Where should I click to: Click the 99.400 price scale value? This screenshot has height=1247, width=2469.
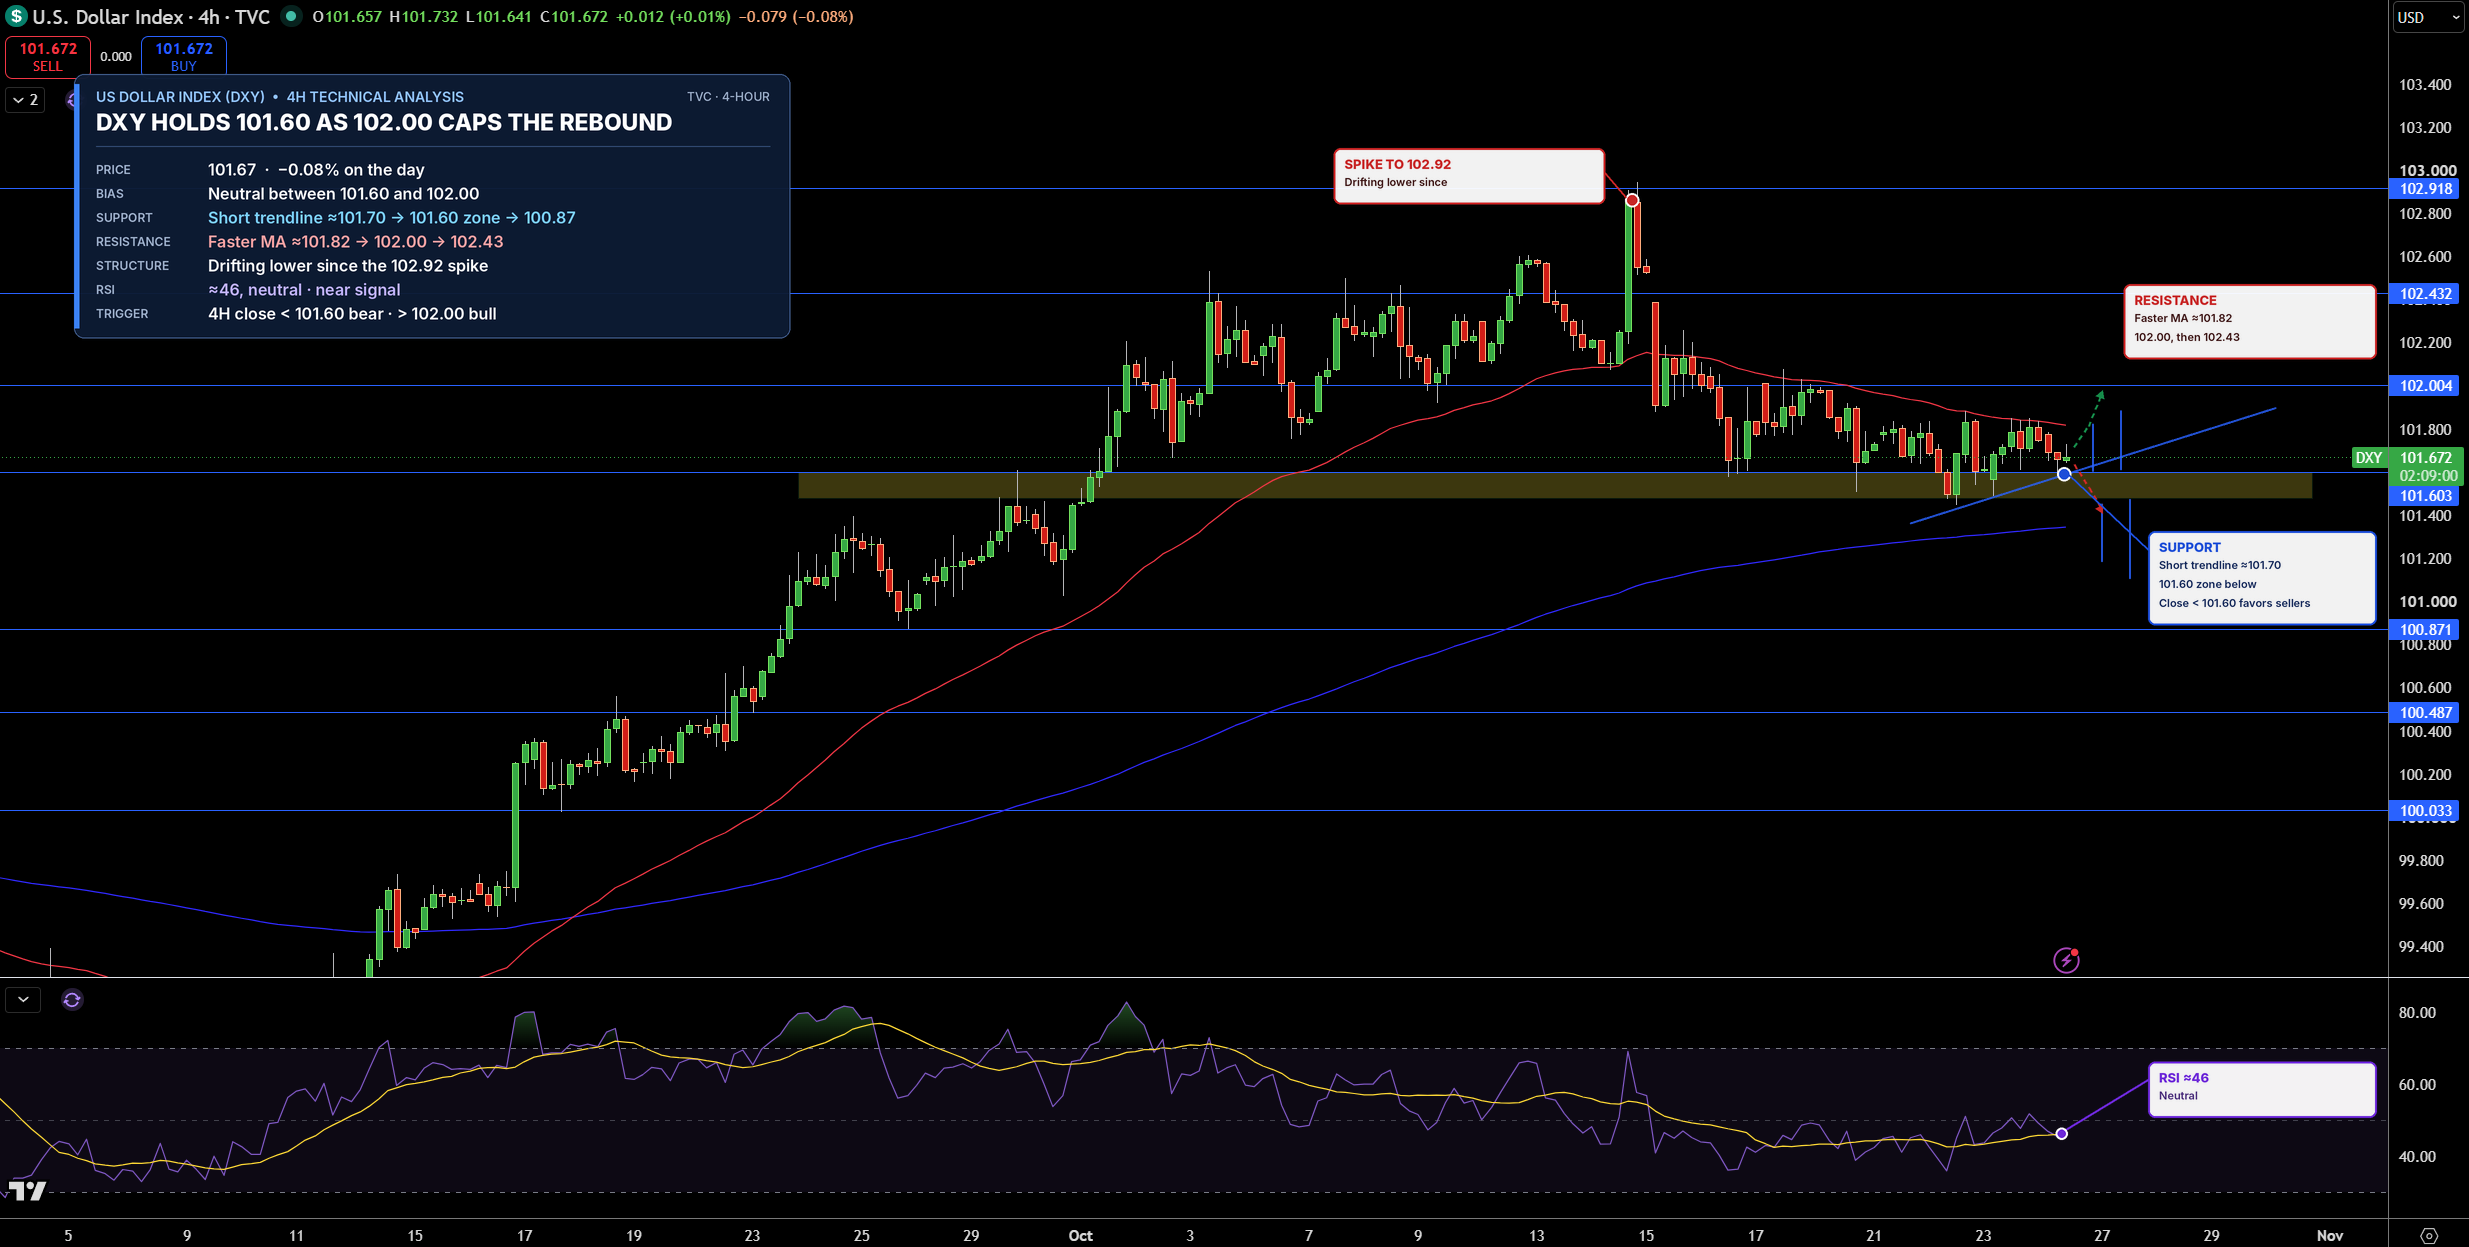click(2420, 947)
